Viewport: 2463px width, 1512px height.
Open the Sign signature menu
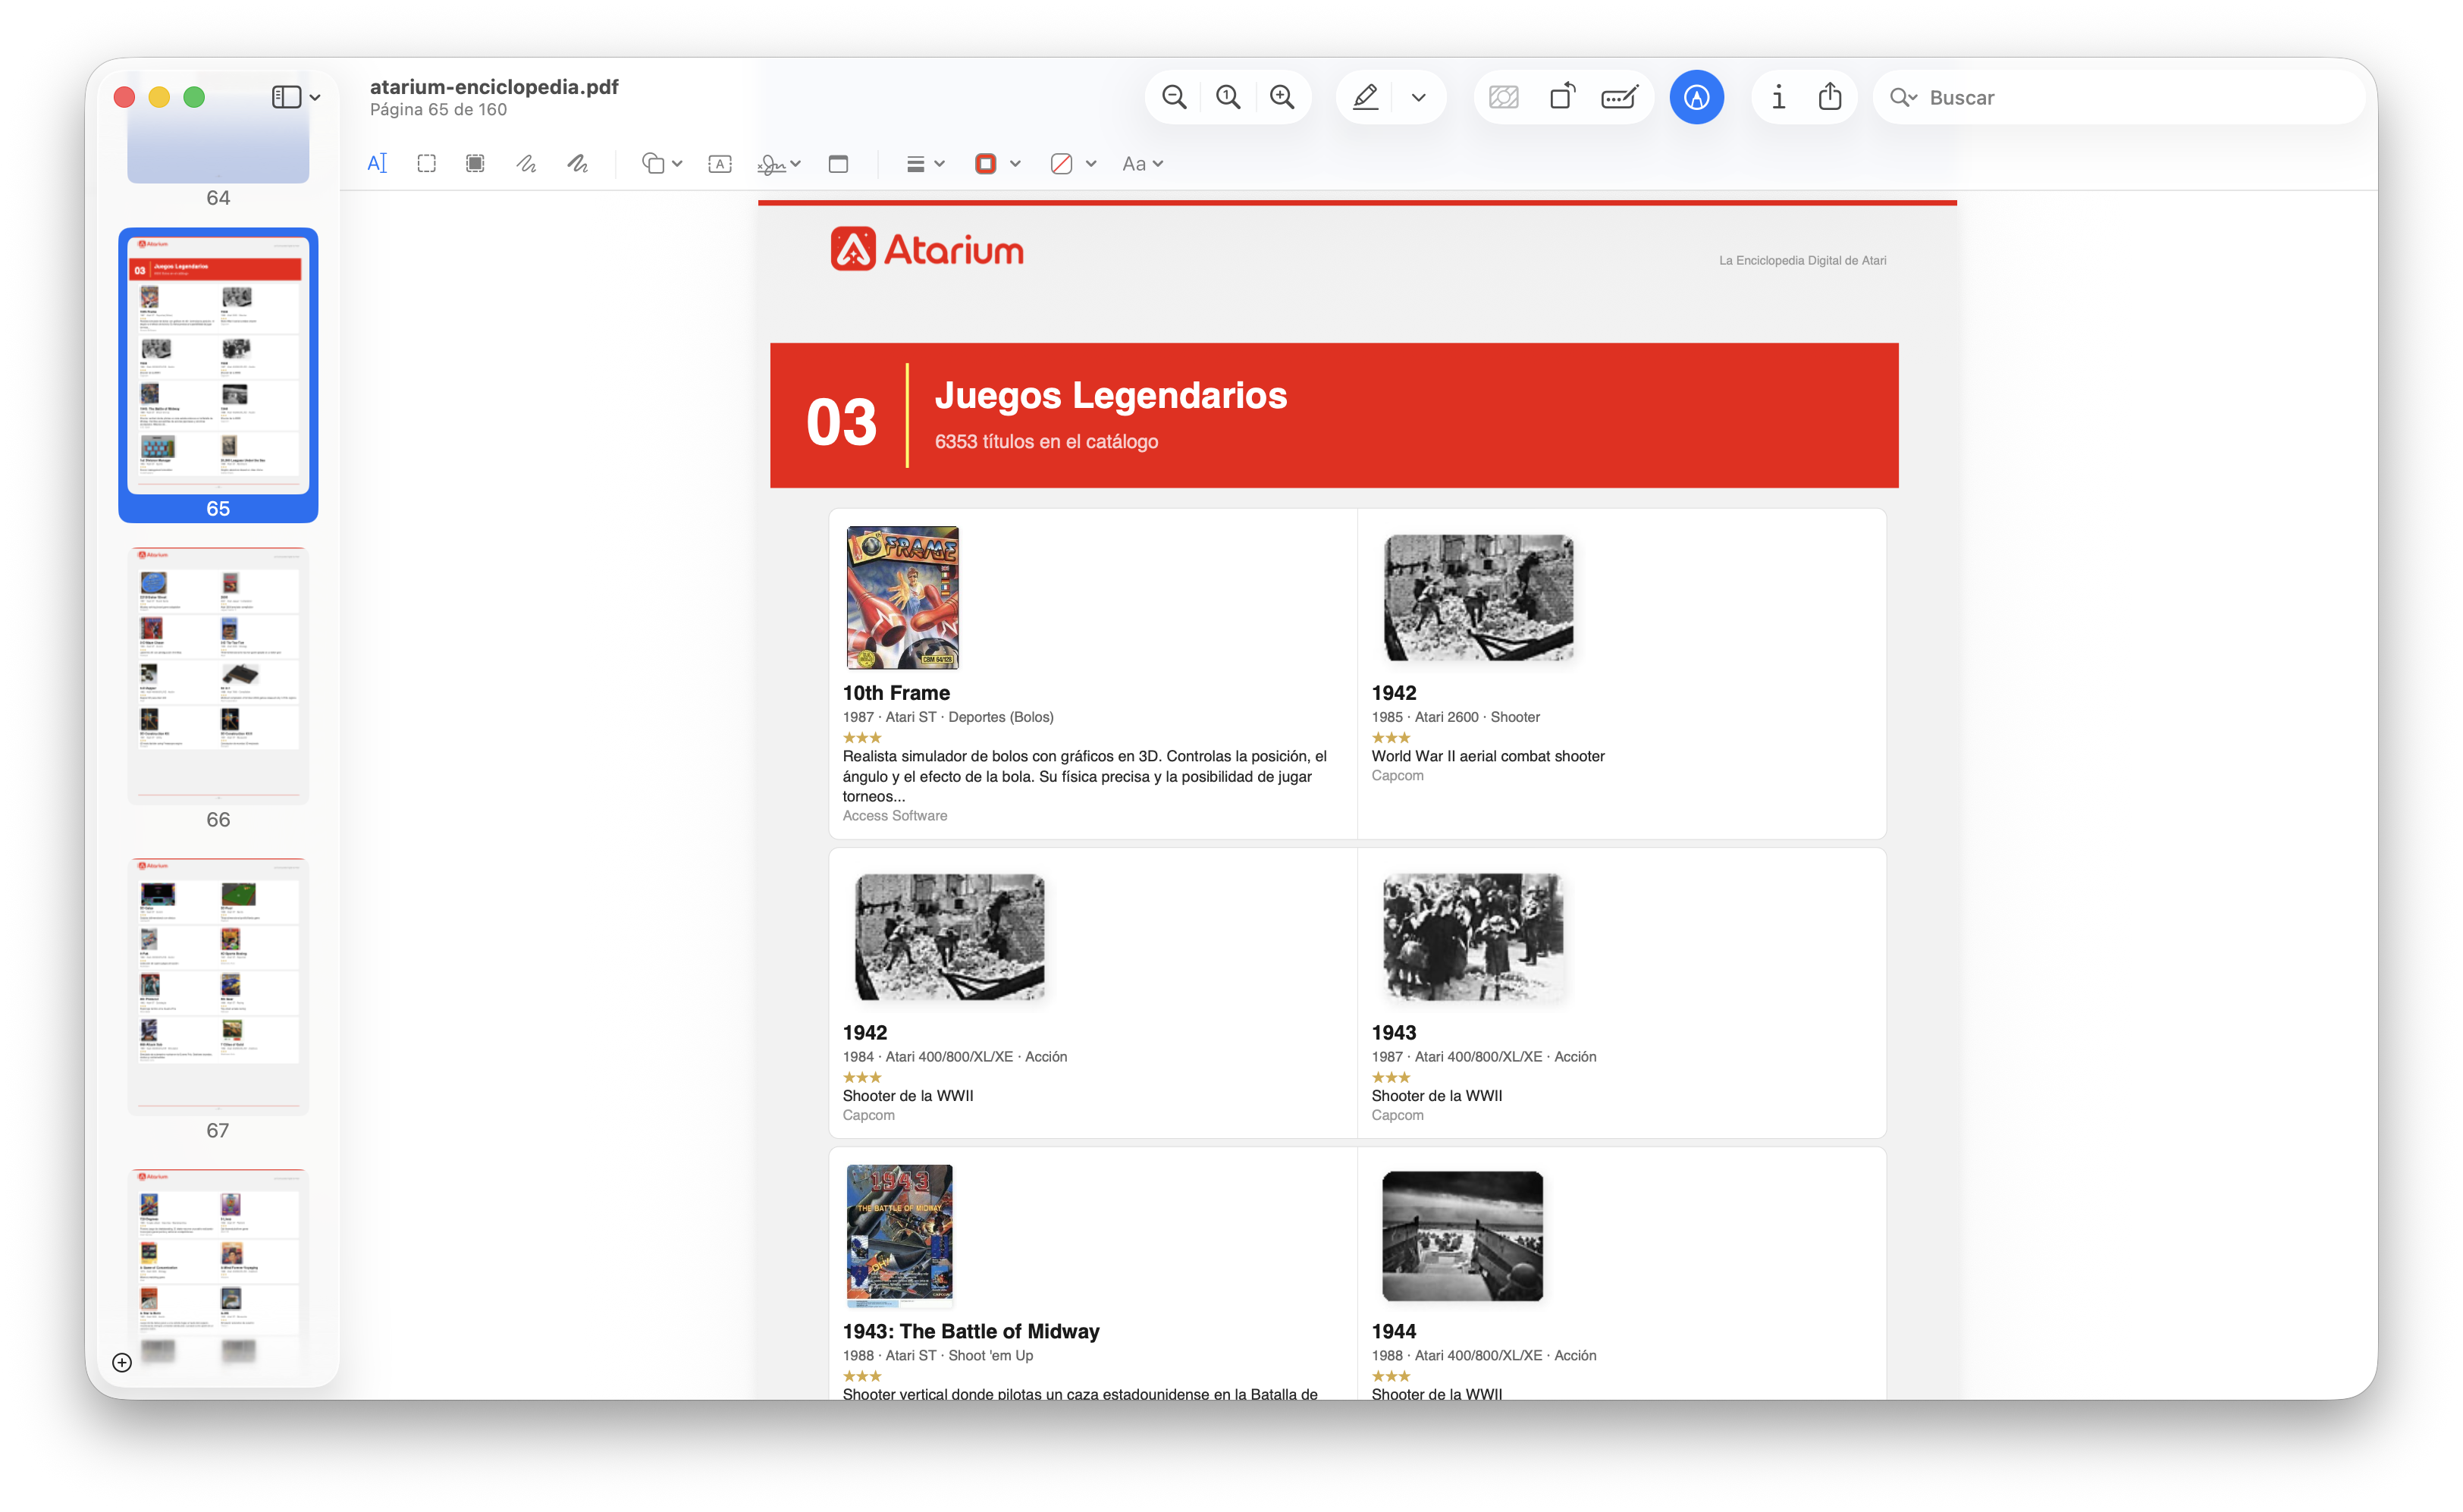tap(779, 163)
